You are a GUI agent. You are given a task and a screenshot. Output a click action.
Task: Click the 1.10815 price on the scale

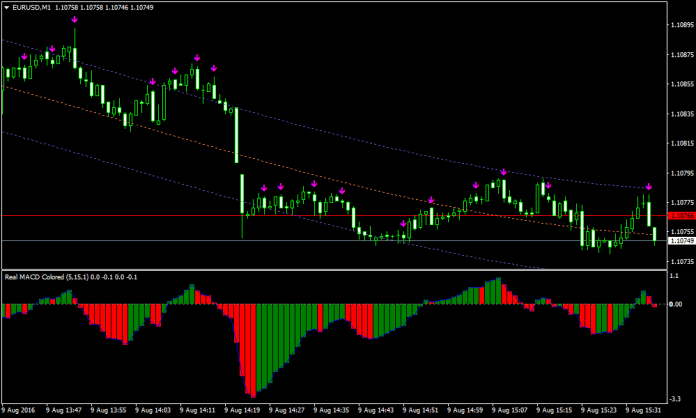(x=678, y=142)
